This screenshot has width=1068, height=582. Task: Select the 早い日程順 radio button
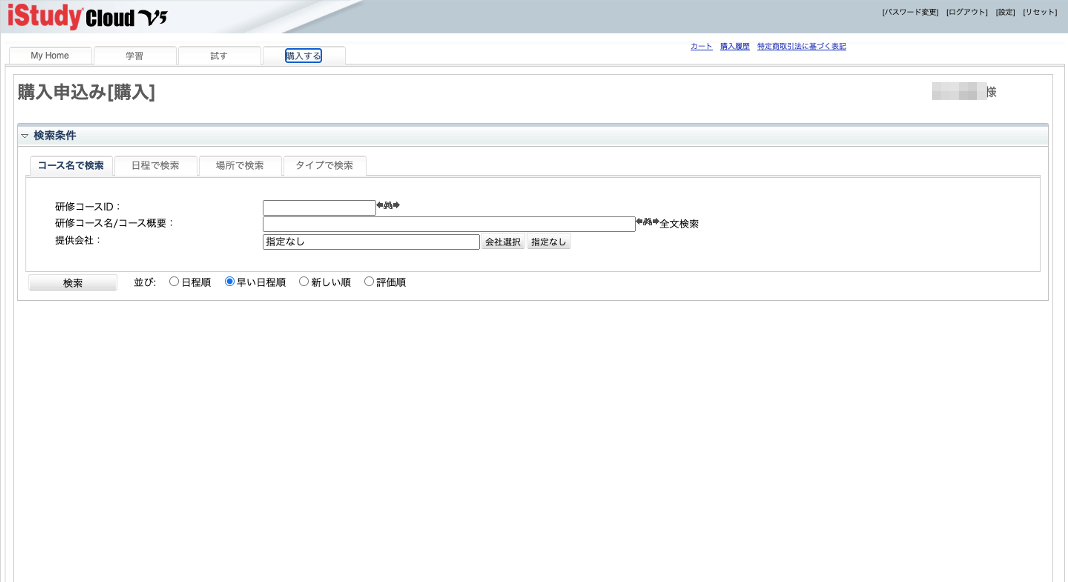point(230,282)
